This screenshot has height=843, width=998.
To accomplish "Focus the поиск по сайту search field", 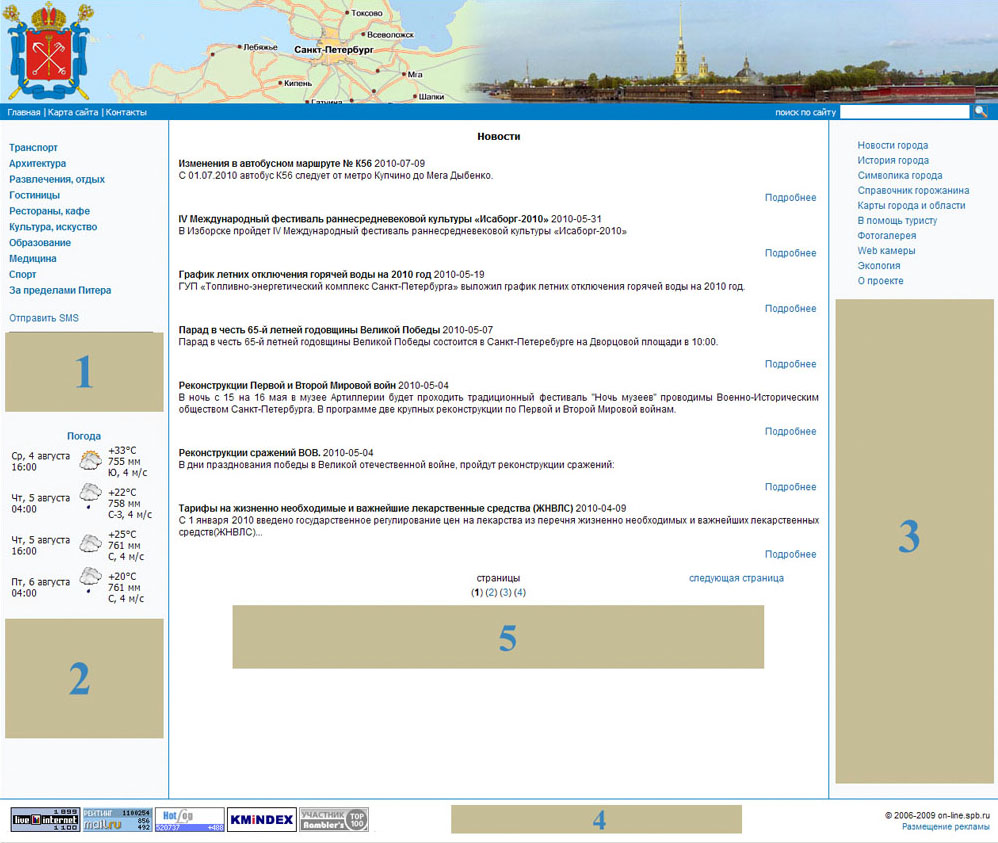I will (904, 112).
